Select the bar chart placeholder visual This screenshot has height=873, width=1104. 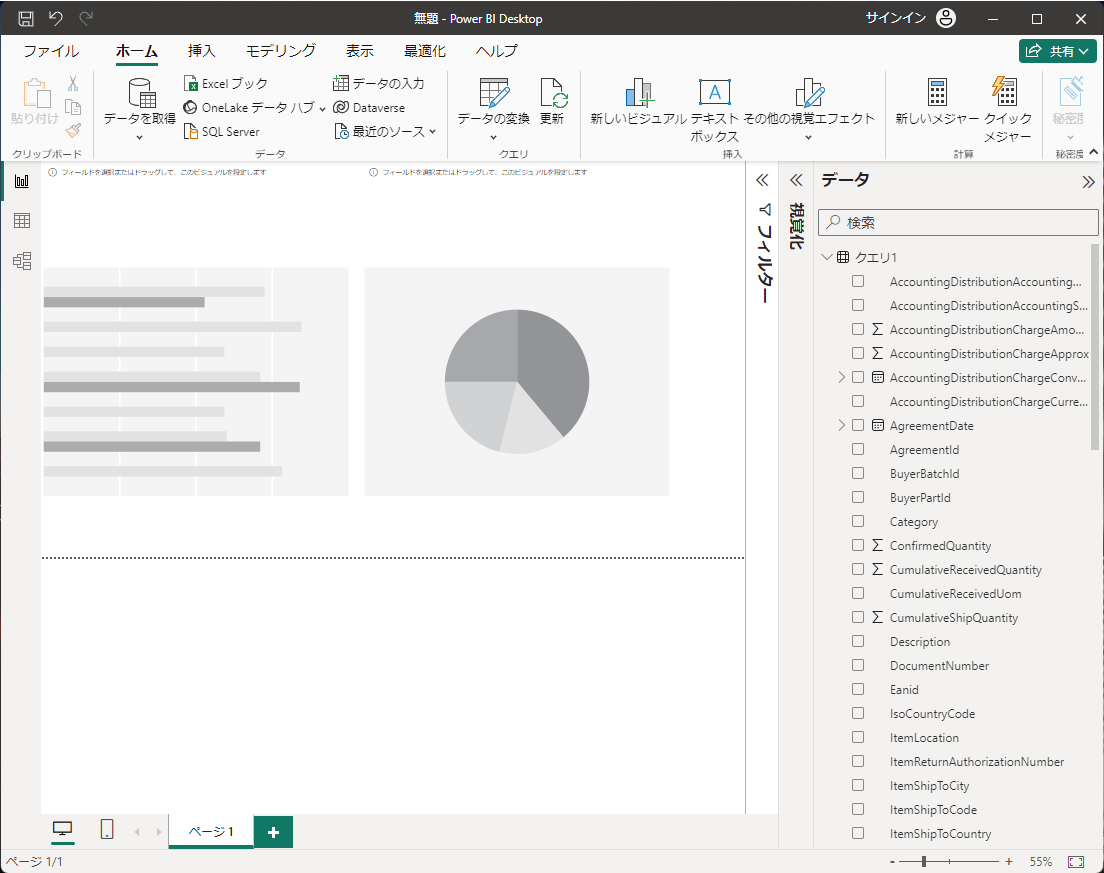click(x=196, y=381)
